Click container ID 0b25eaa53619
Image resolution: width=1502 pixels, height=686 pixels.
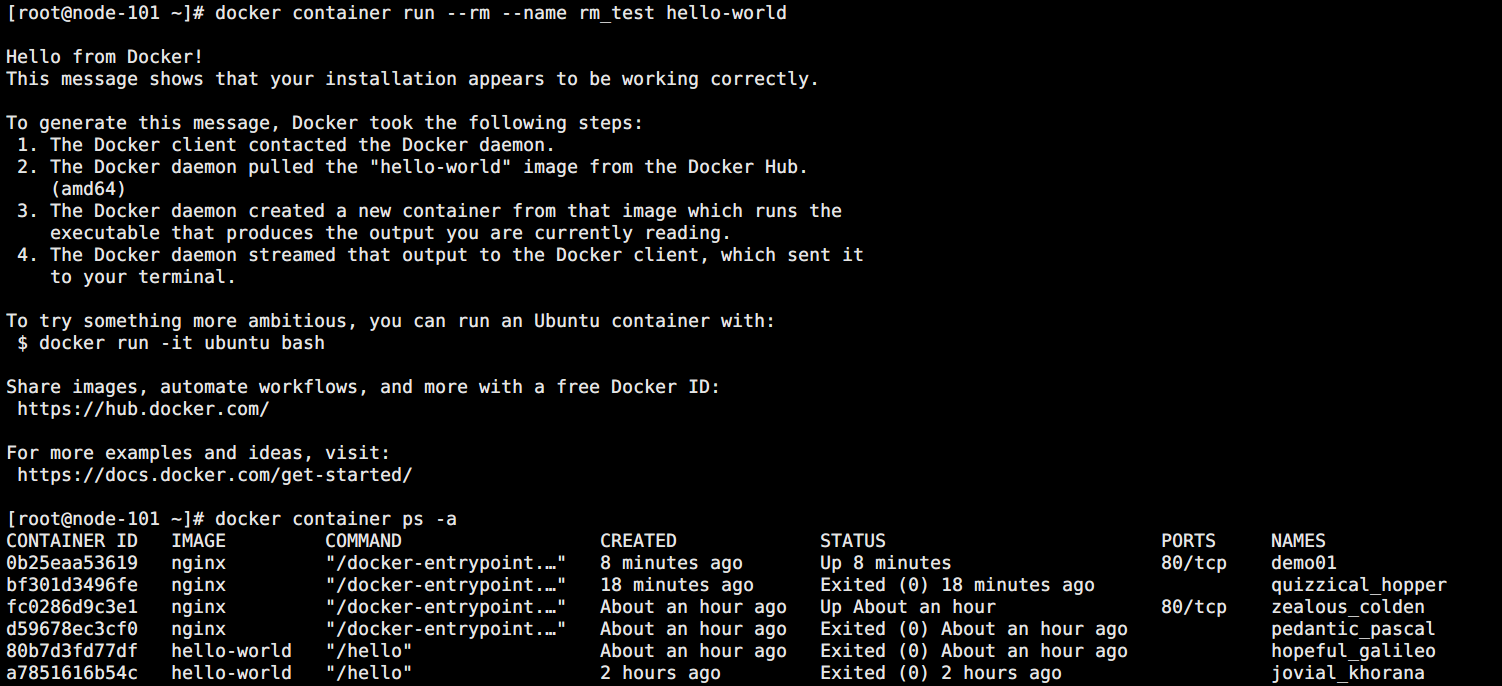[x=72, y=563]
